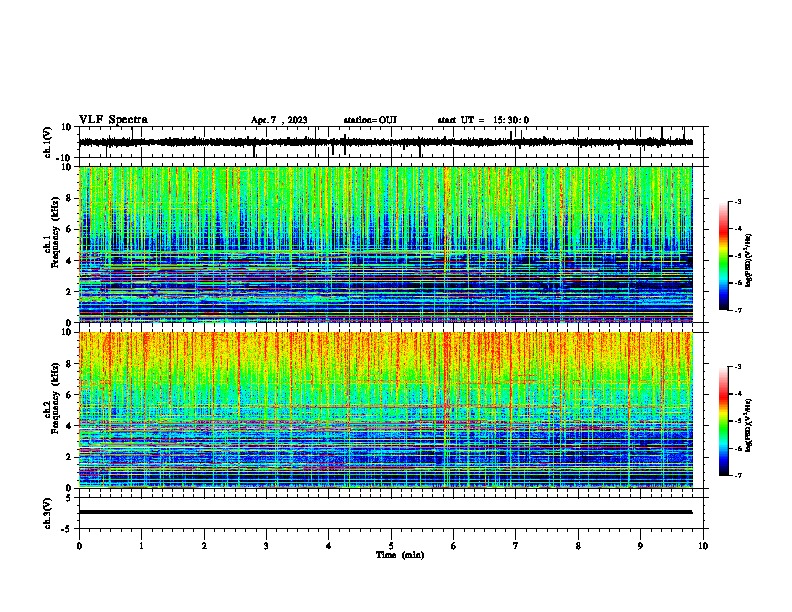
Task: Click the ch.1 spectrogram color scale bar
Action: tap(724, 256)
